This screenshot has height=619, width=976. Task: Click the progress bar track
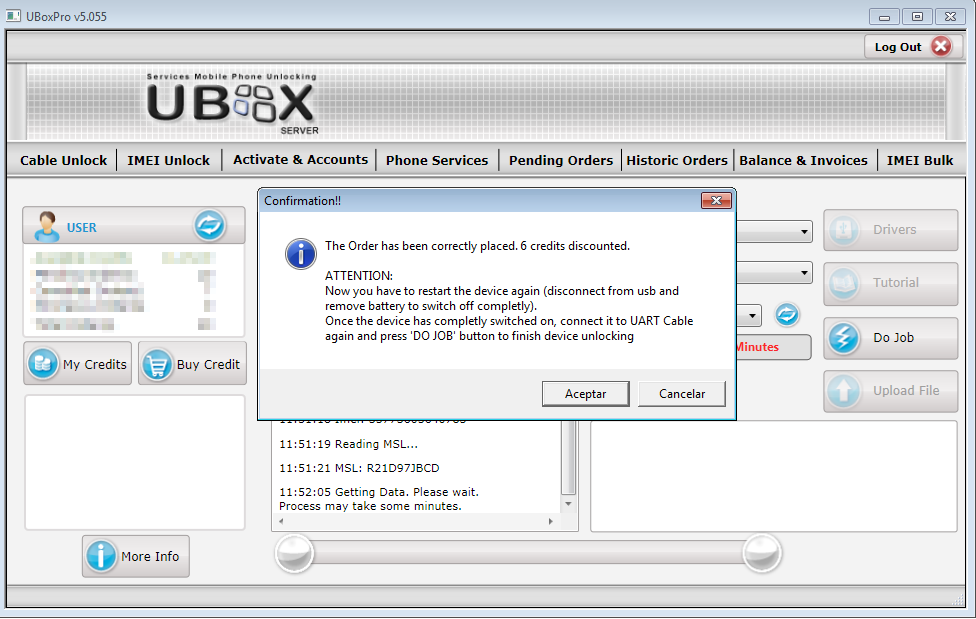(x=528, y=552)
